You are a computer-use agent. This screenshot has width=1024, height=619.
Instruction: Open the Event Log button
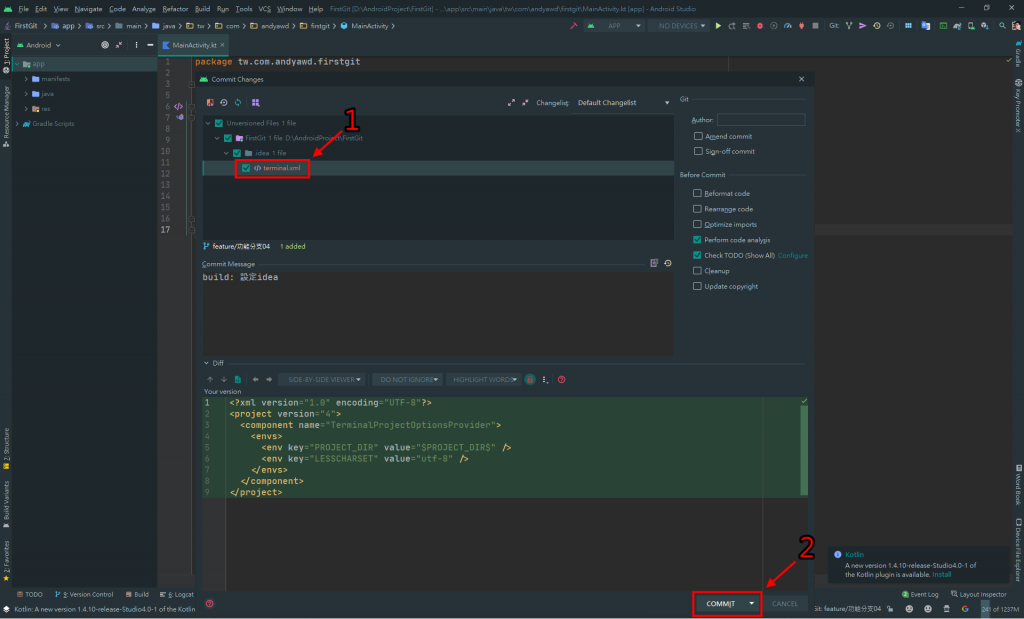coord(920,594)
